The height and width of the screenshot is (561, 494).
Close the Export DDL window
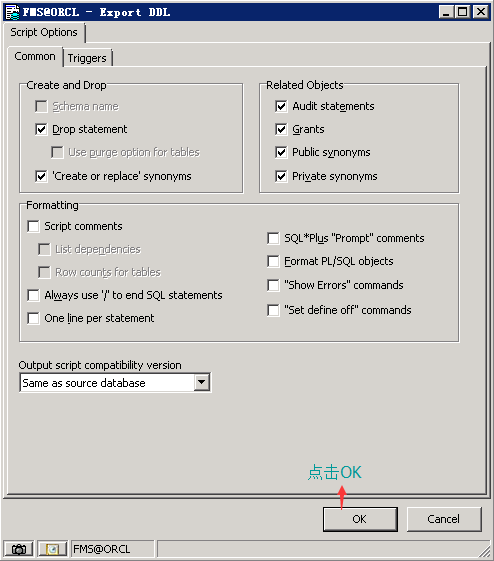coord(481,12)
